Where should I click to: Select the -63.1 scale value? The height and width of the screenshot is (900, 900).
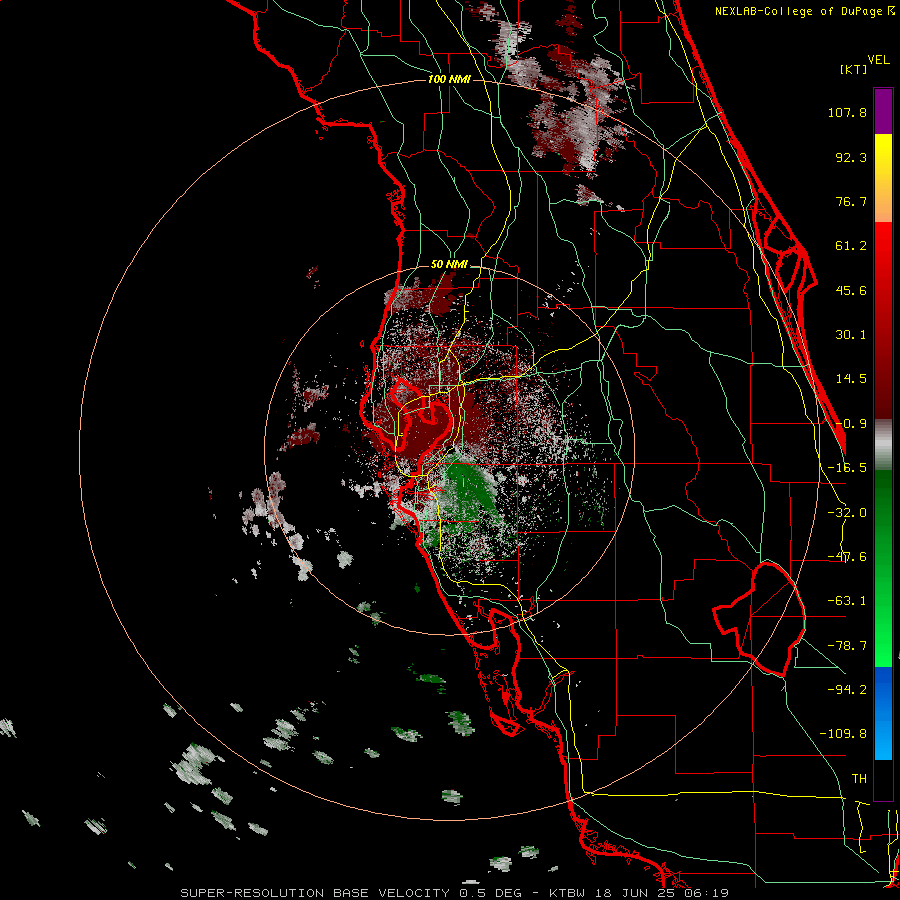point(847,601)
